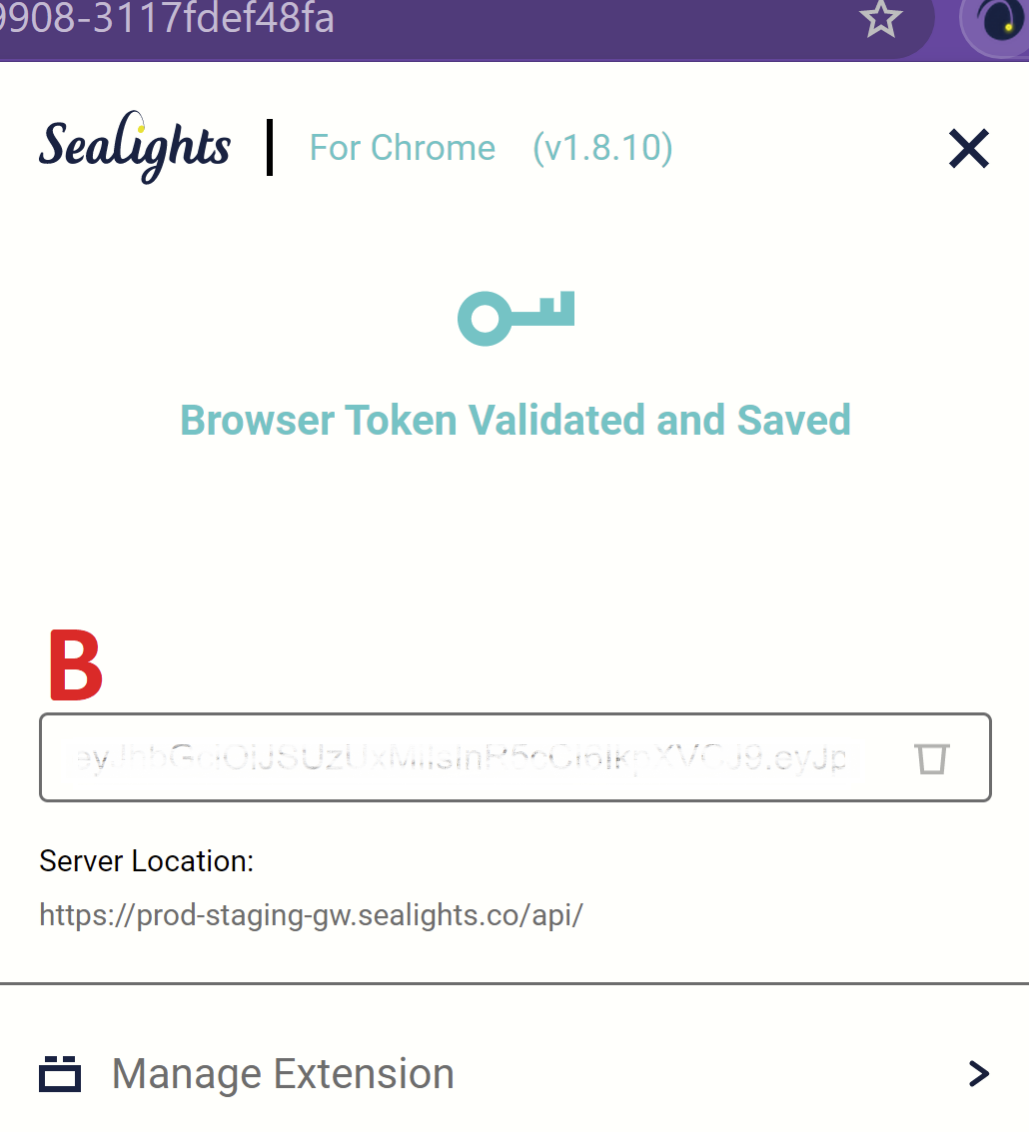Expand Manage Extension using the chevron arrow

(979, 1074)
